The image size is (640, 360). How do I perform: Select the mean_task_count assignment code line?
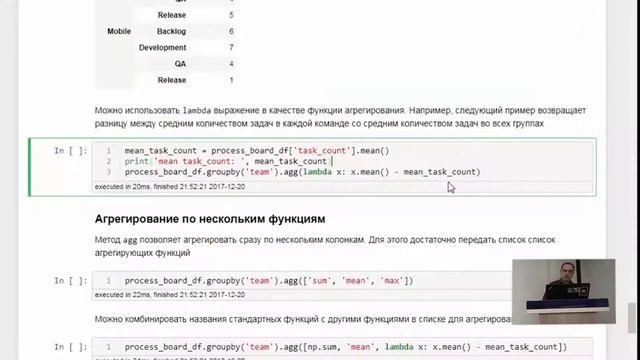(x=257, y=151)
